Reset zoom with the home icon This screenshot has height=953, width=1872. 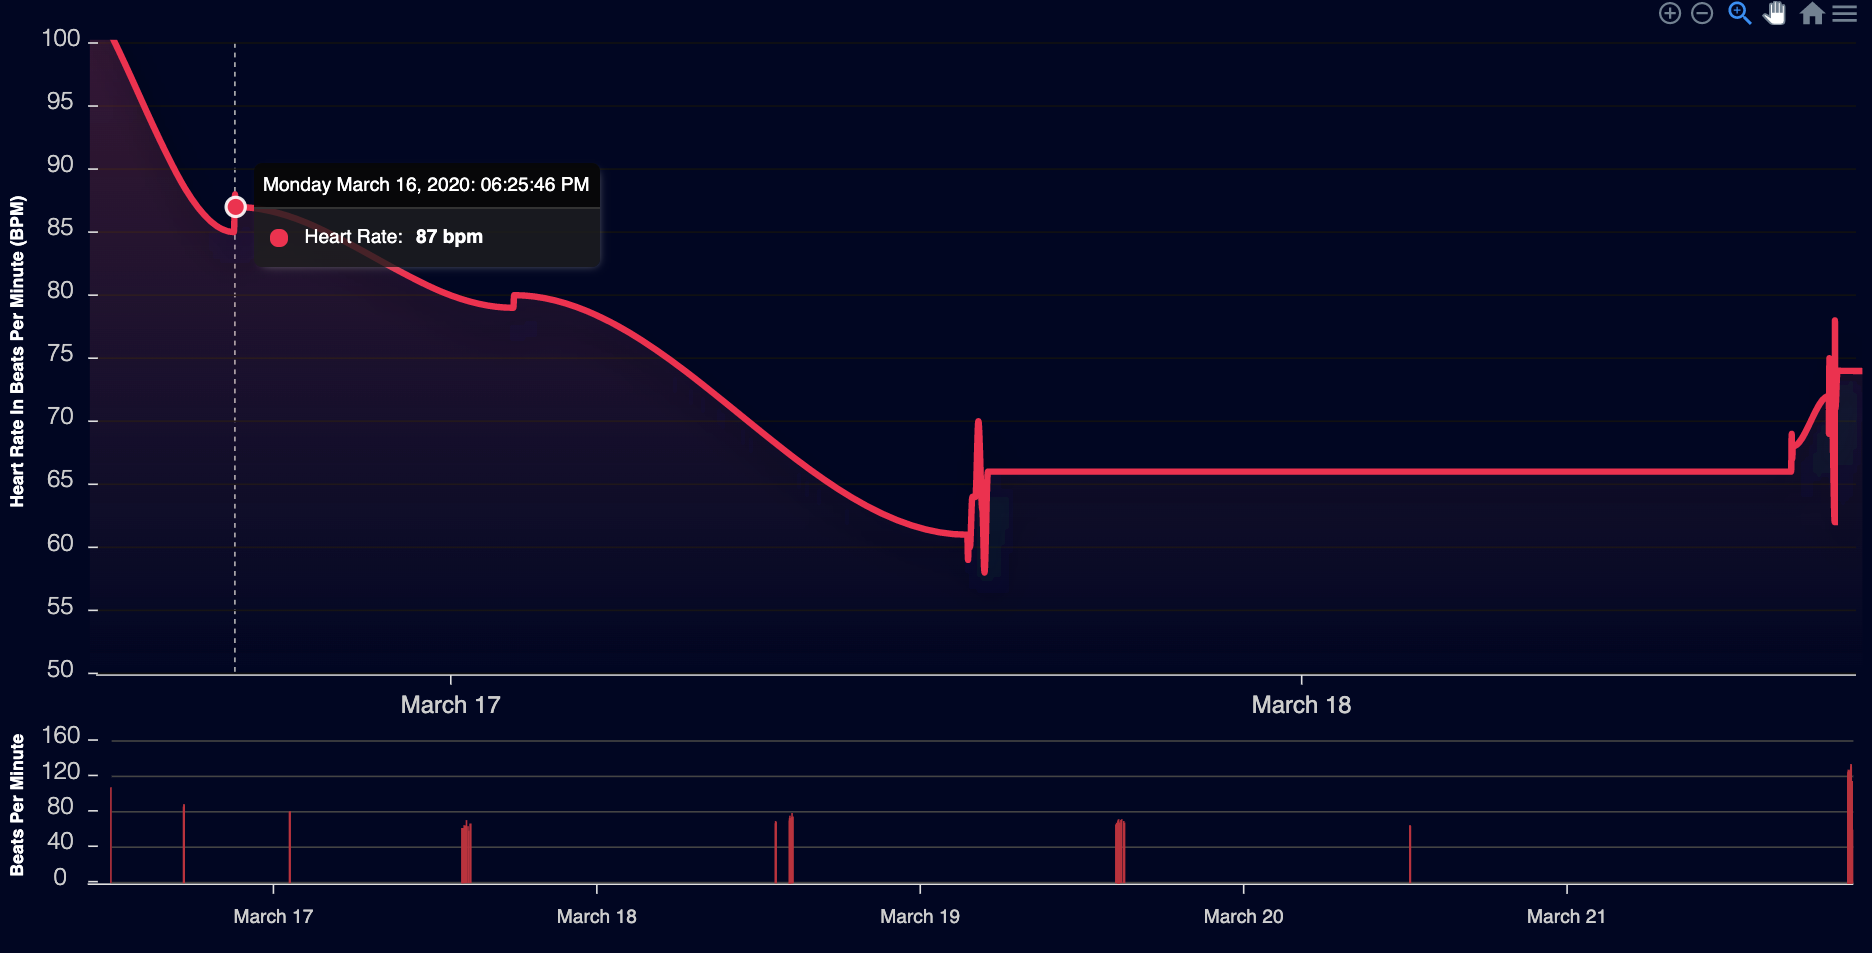click(1812, 13)
